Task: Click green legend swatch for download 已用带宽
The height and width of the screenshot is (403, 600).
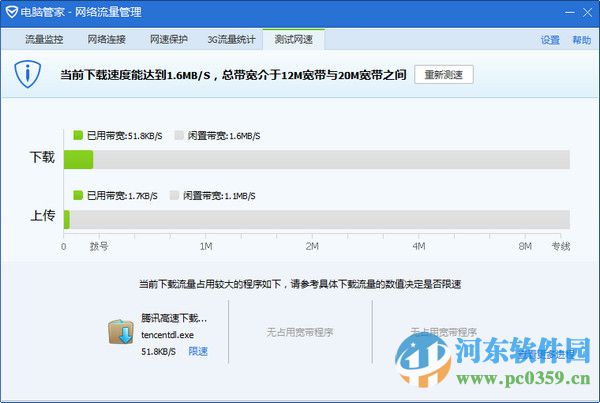Action: pyautogui.click(x=78, y=135)
